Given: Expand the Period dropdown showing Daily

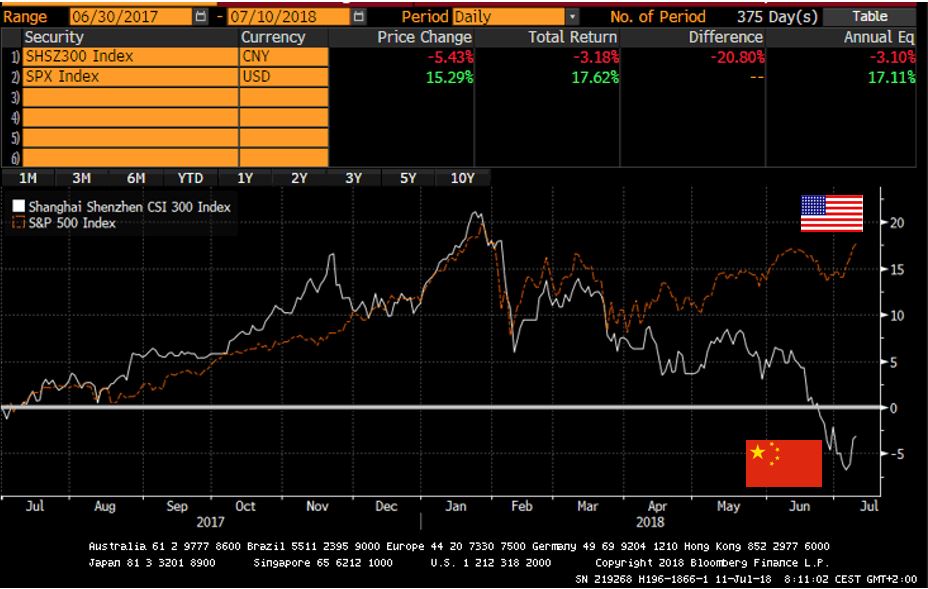Looking at the screenshot, I should click(x=572, y=17).
